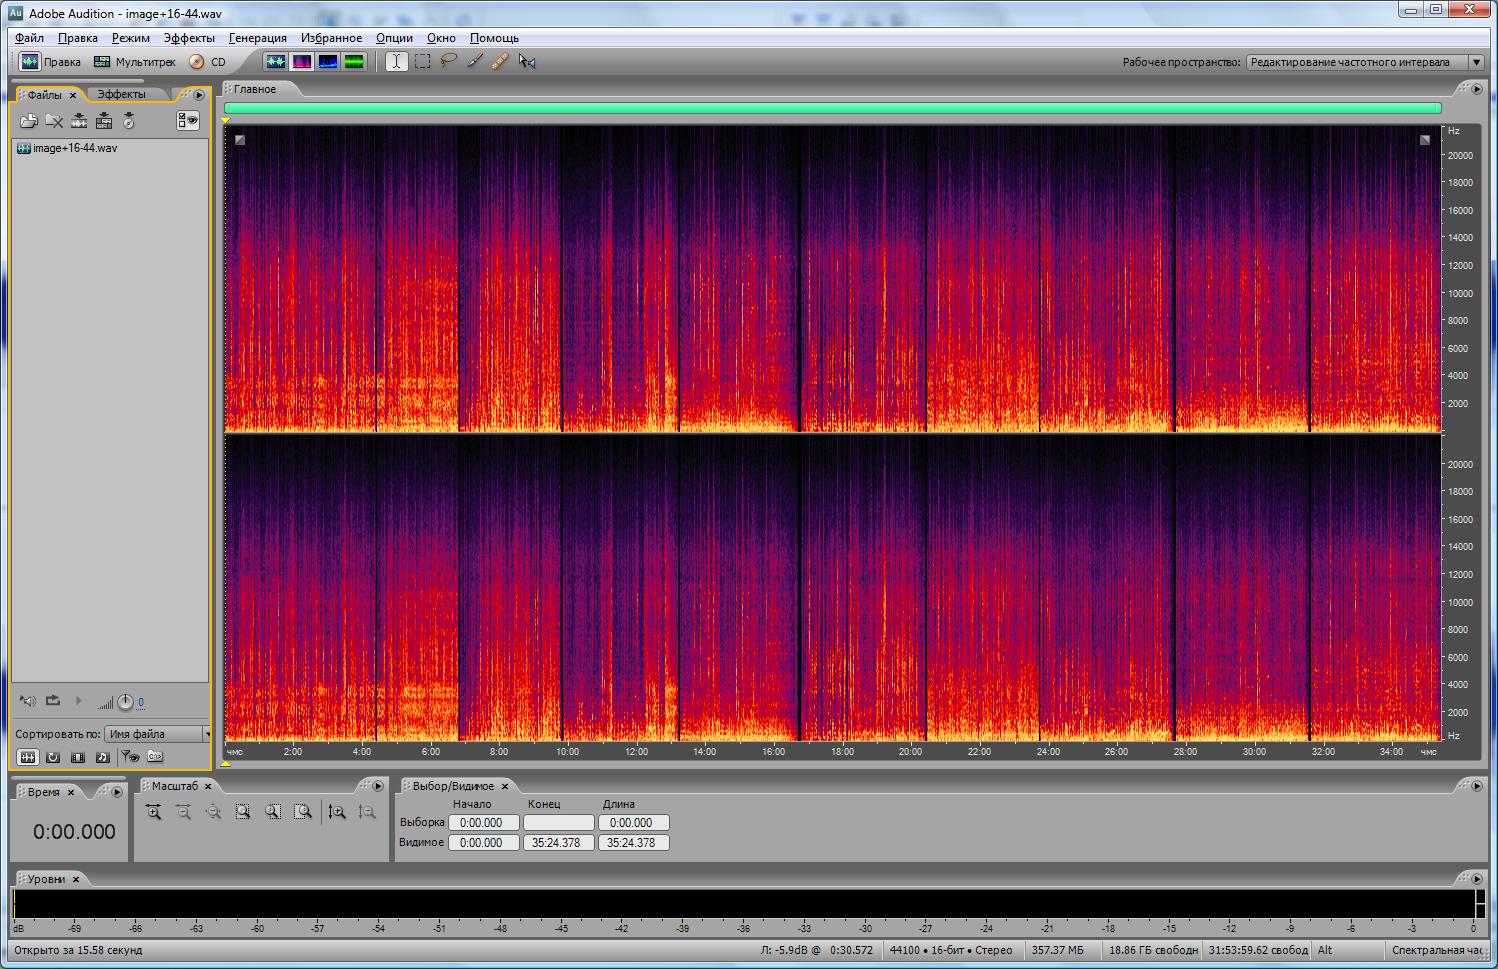Click the Выборка Конец input field

pos(558,823)
